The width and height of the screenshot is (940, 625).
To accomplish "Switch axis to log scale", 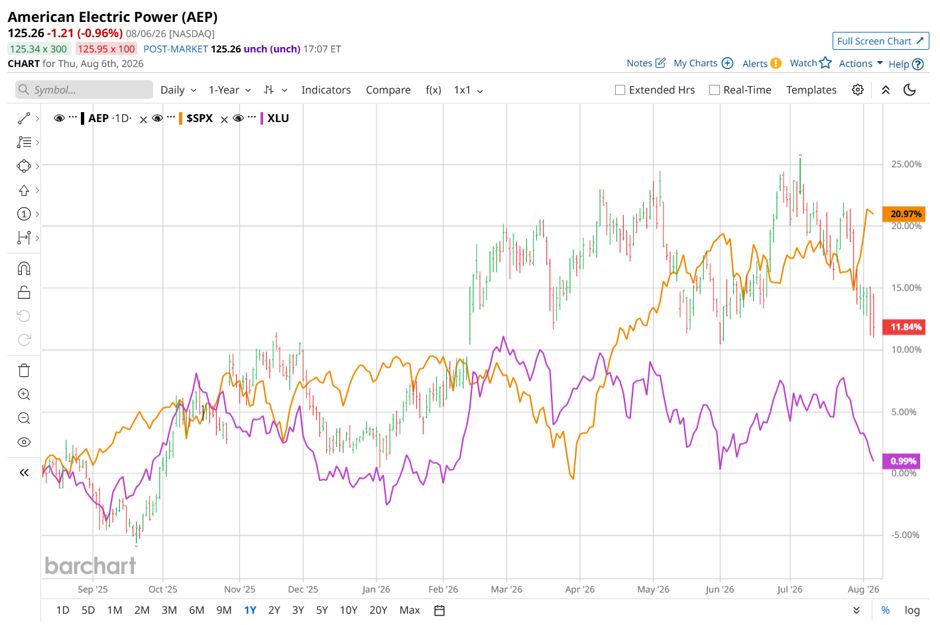I will [x=912, y=610].
